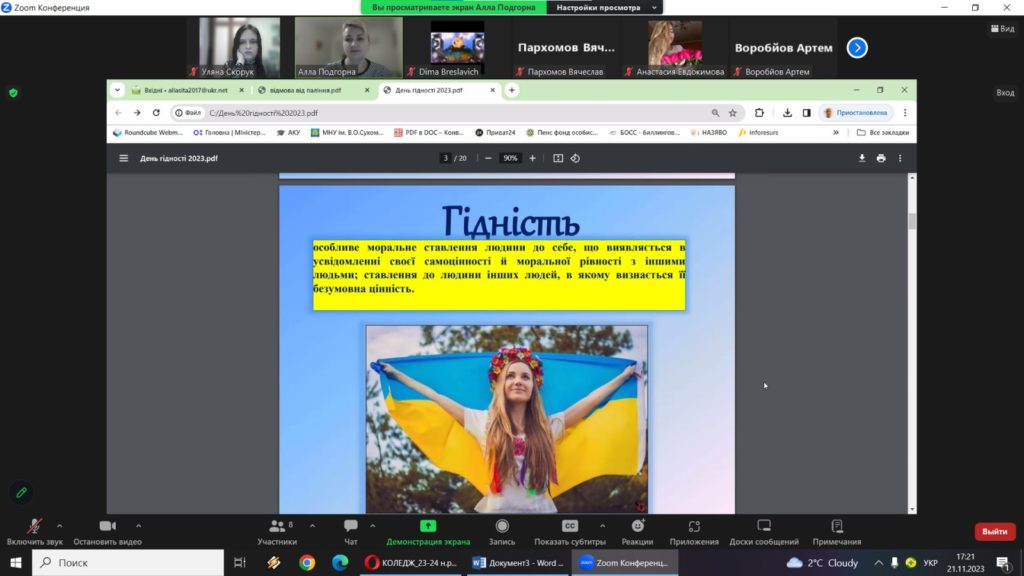Switch to Вхідні mail browser tab
Image resolution: width=1024 pixels, height=576 pixels.
pyautogui.click(x=185, y=90)
